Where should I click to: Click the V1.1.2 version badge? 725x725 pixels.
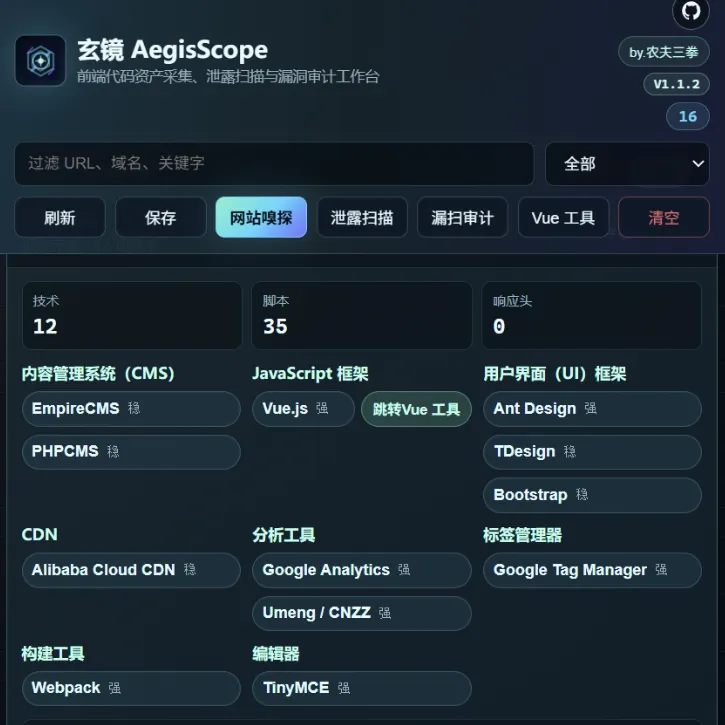click(x=676, y=84)
